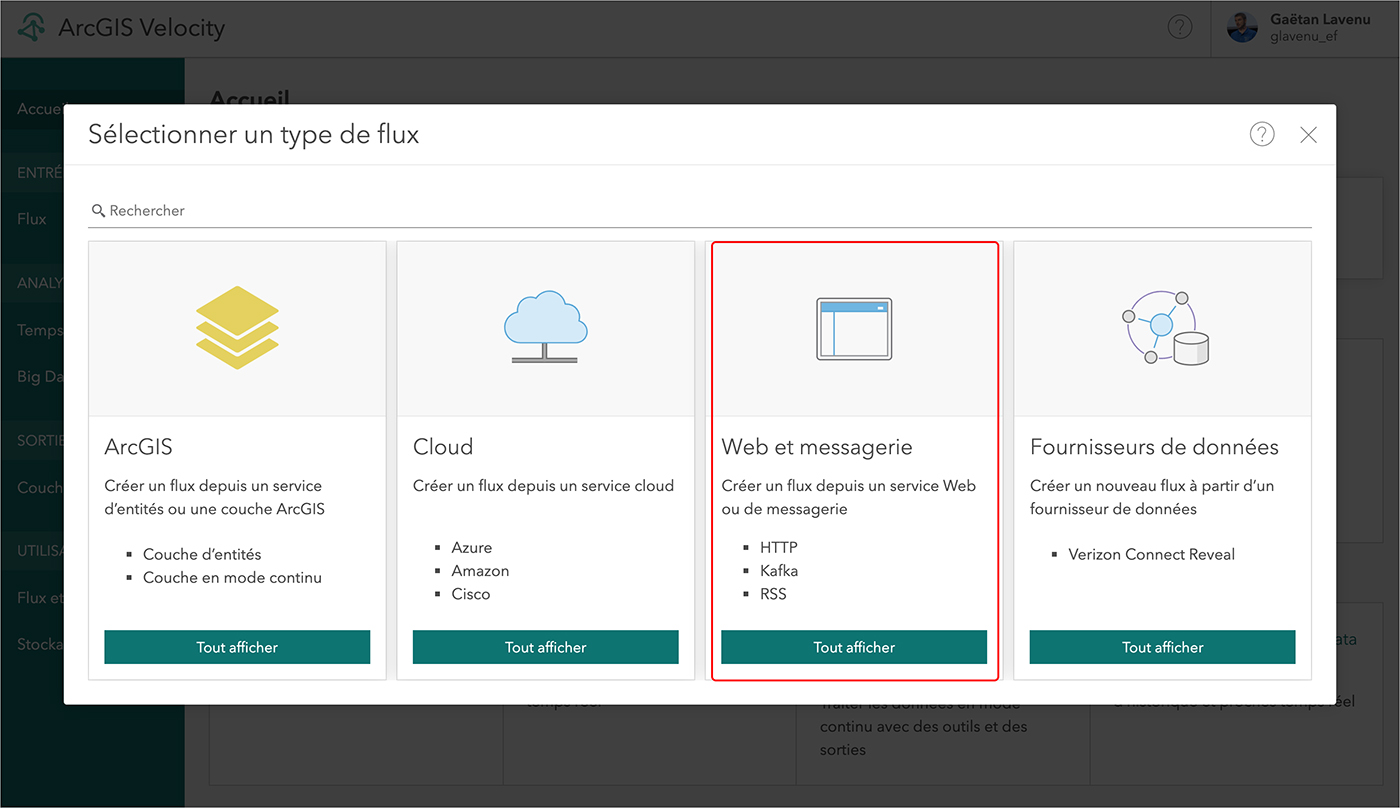Click the Cloud service icon
This screenshot has width=1400, height=808.
click(545, 326)
